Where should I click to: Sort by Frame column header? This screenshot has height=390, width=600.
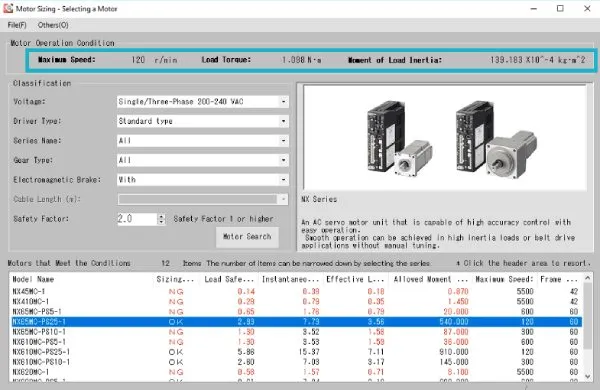coord(559,279)
